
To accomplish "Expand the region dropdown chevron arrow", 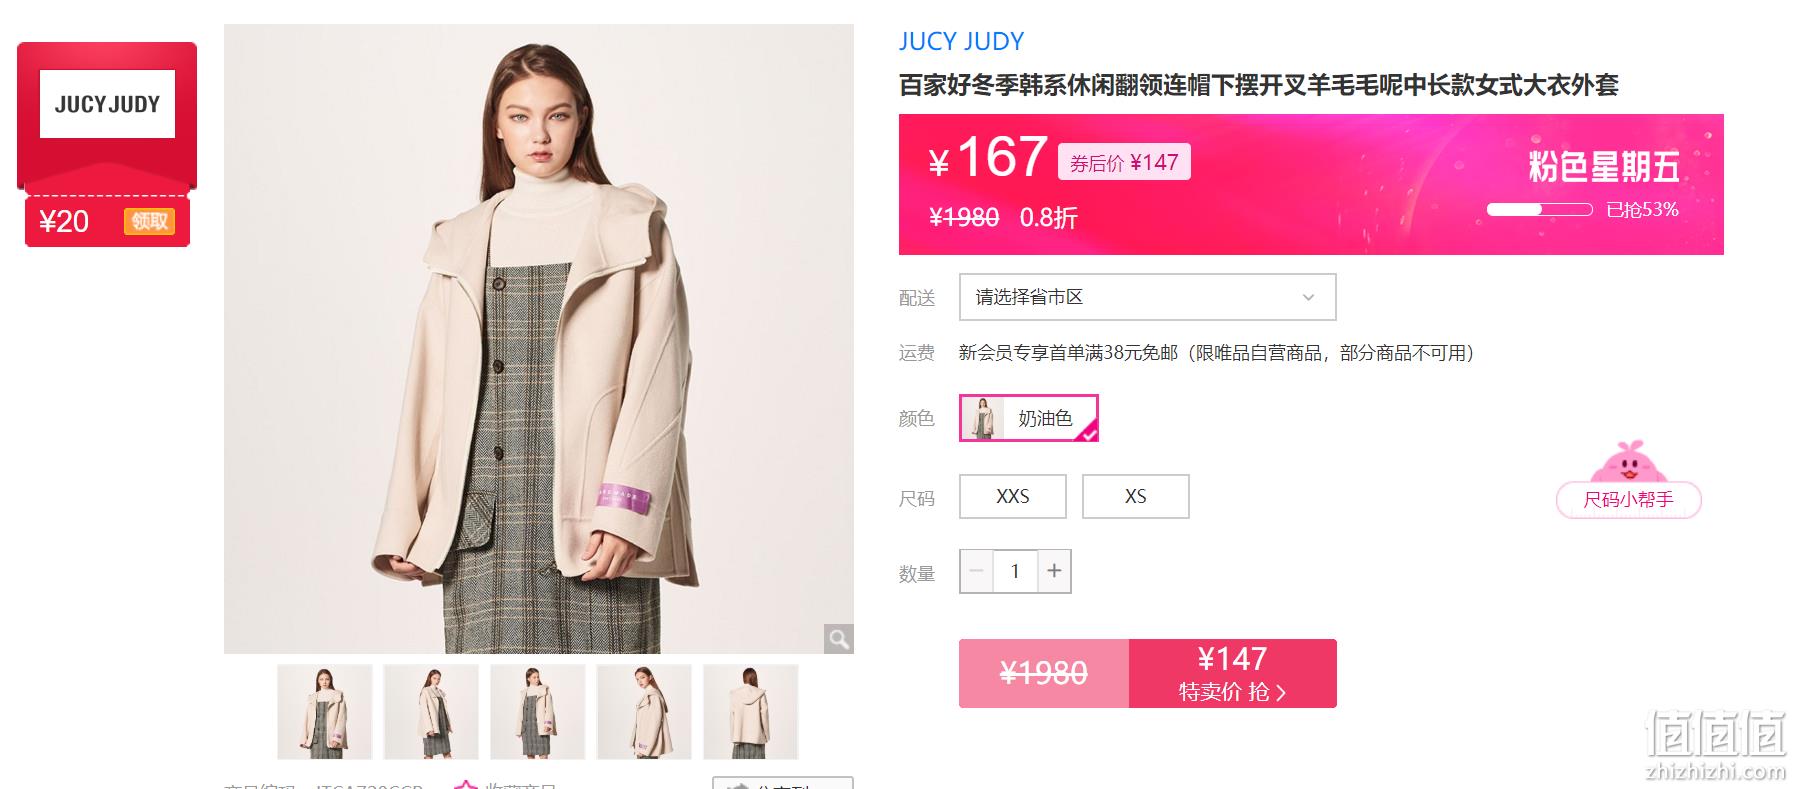I will click(x=1308, y=297).
